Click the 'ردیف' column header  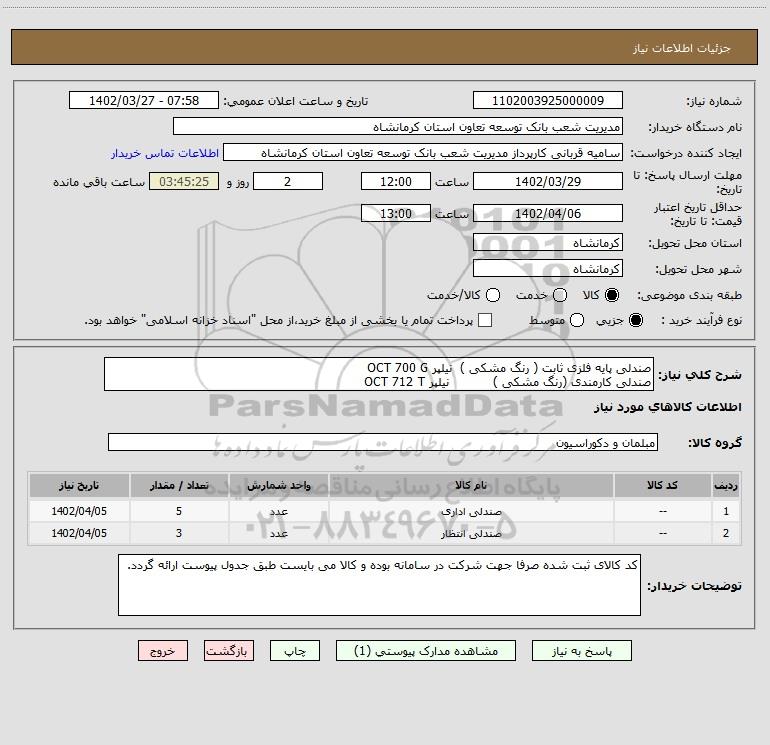726,485
